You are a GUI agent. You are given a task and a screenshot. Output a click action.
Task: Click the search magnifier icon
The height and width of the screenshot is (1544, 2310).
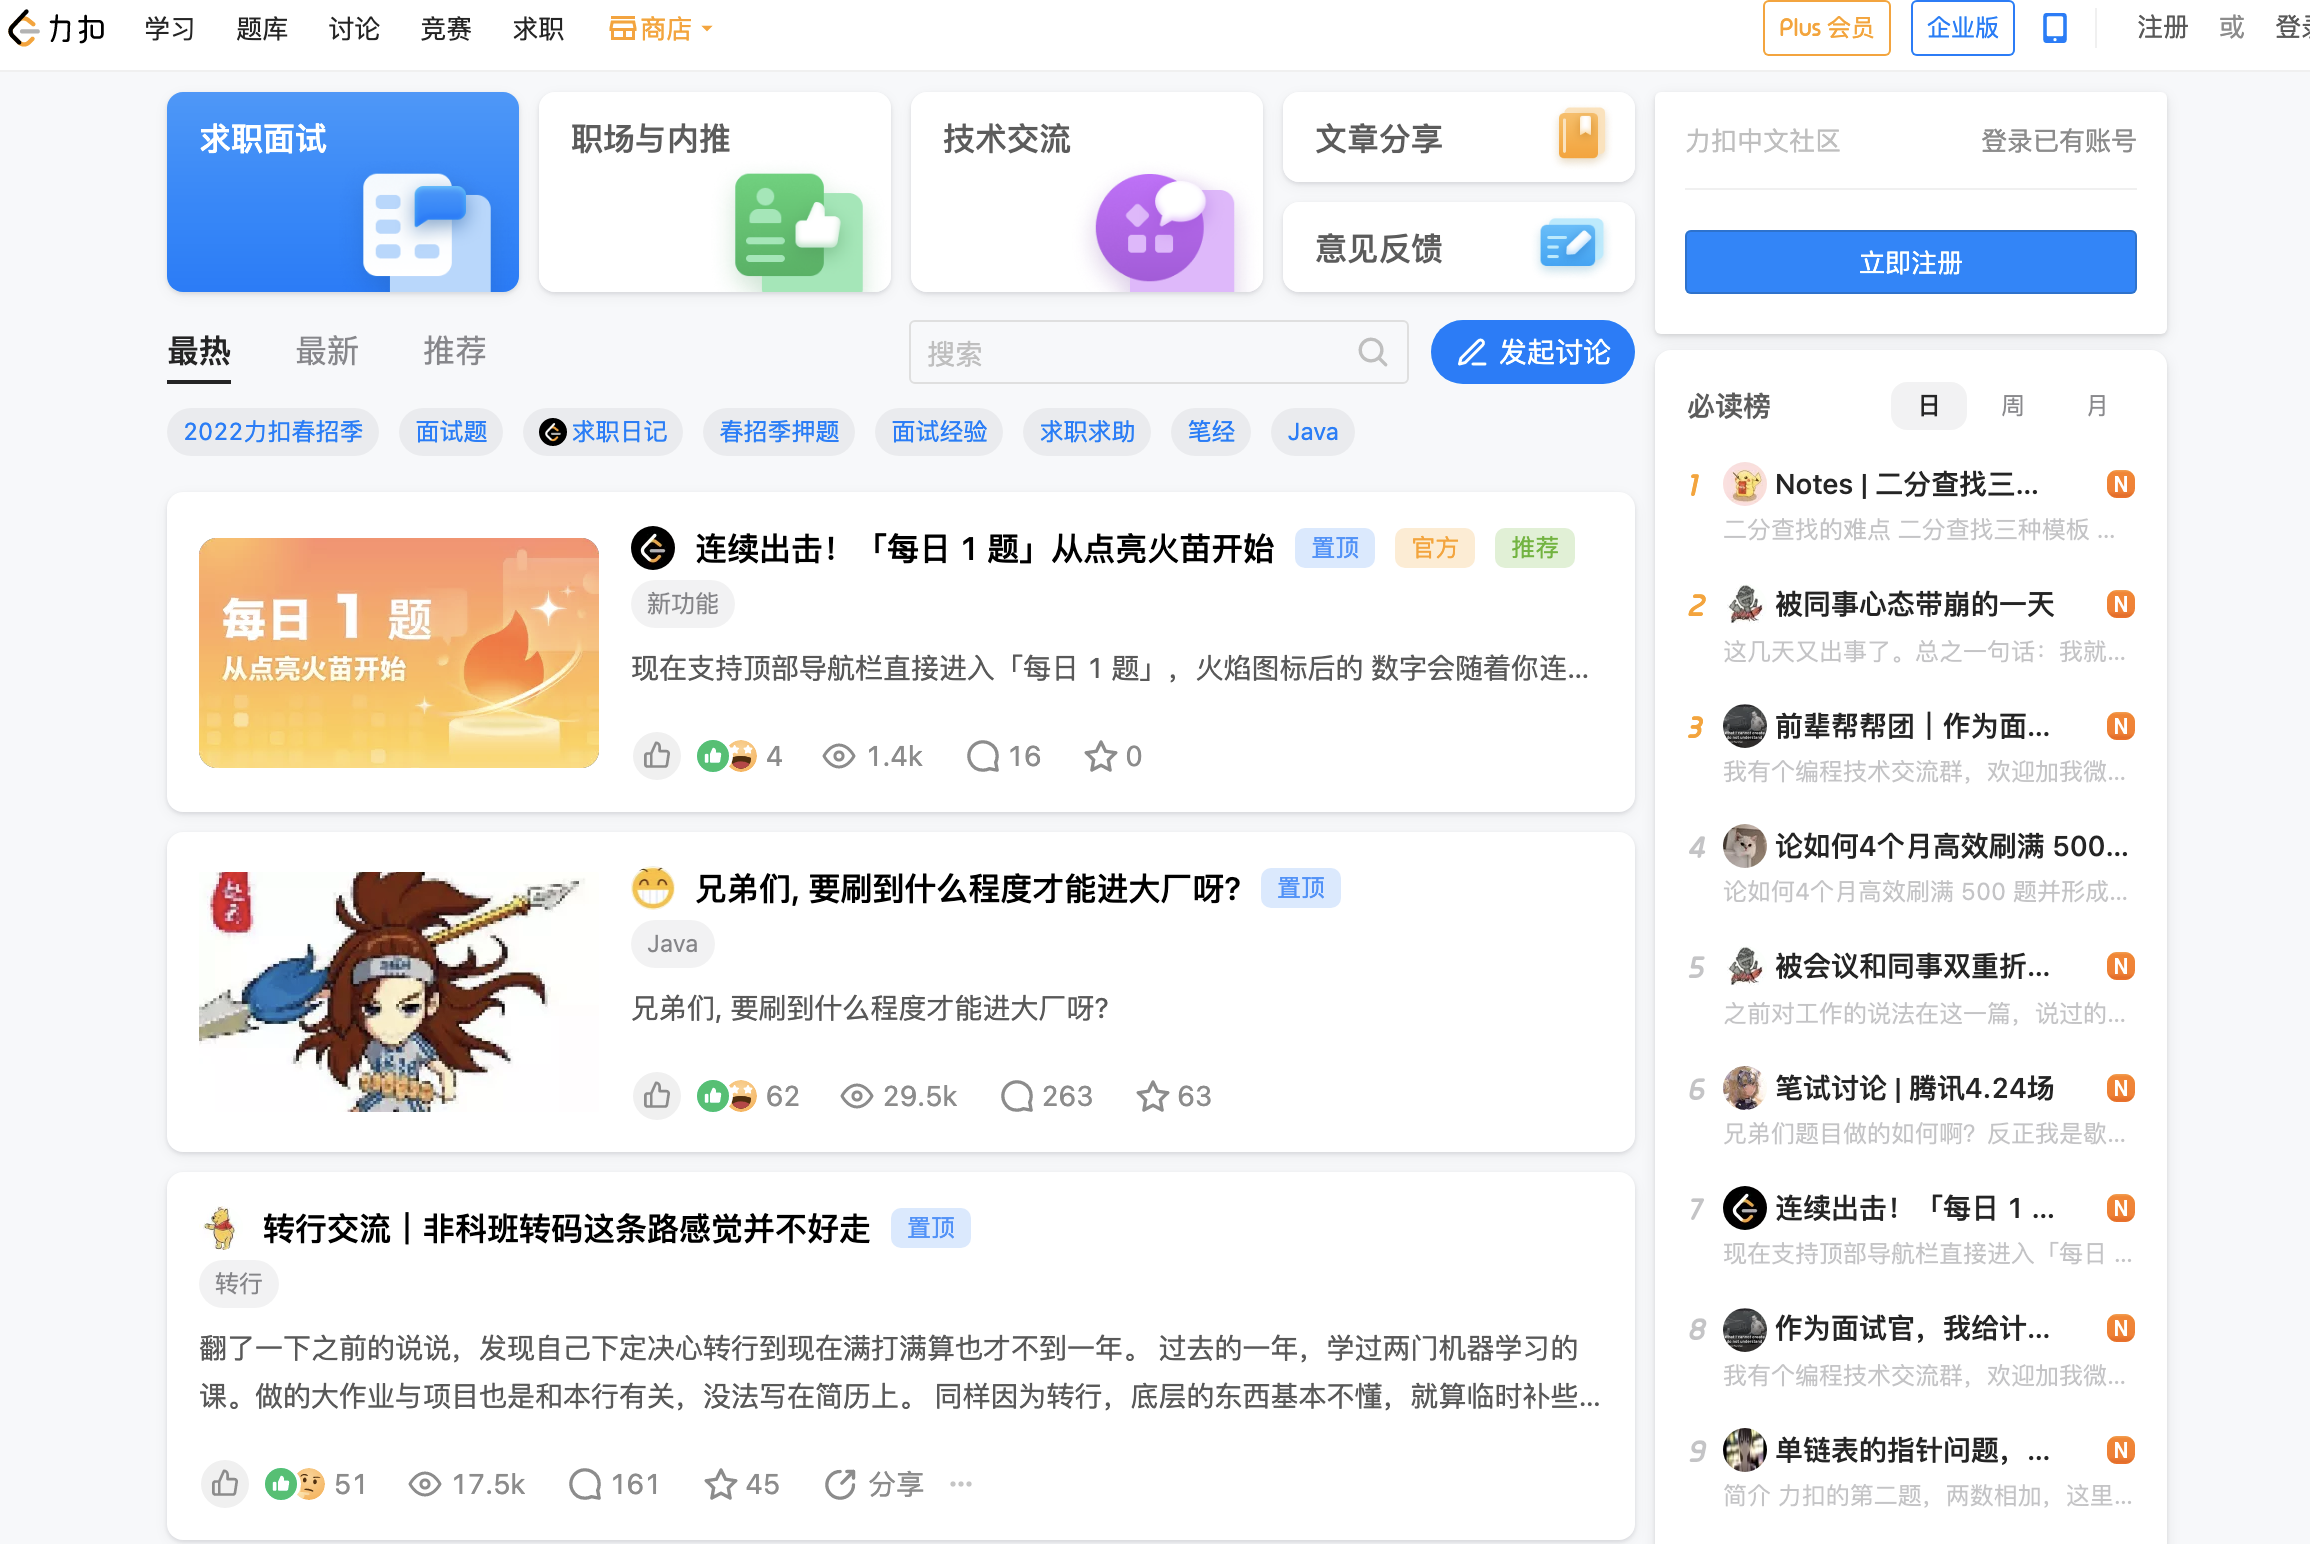tap(1372, 352)
